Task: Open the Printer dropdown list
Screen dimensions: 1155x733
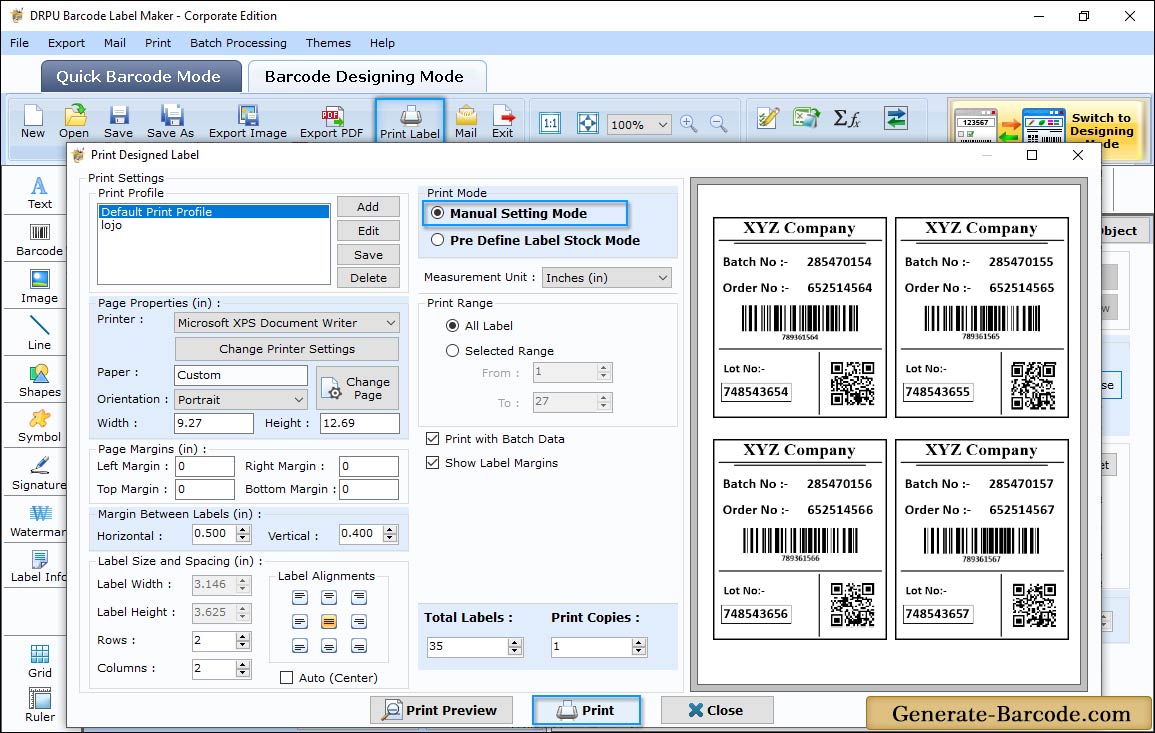Action: point(287,323)
